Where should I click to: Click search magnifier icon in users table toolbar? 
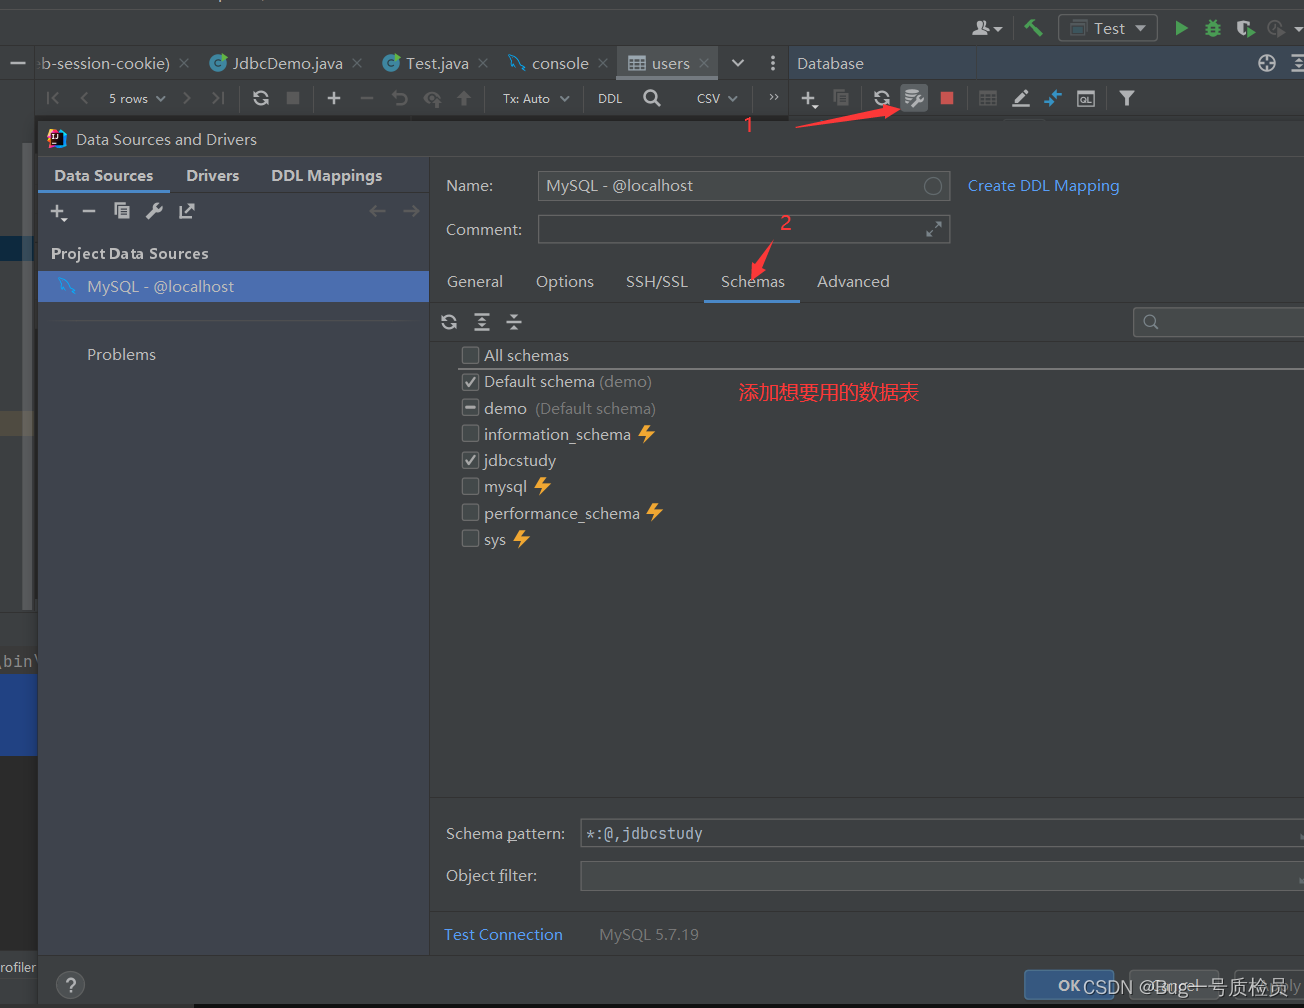click(x=652, y=98)
